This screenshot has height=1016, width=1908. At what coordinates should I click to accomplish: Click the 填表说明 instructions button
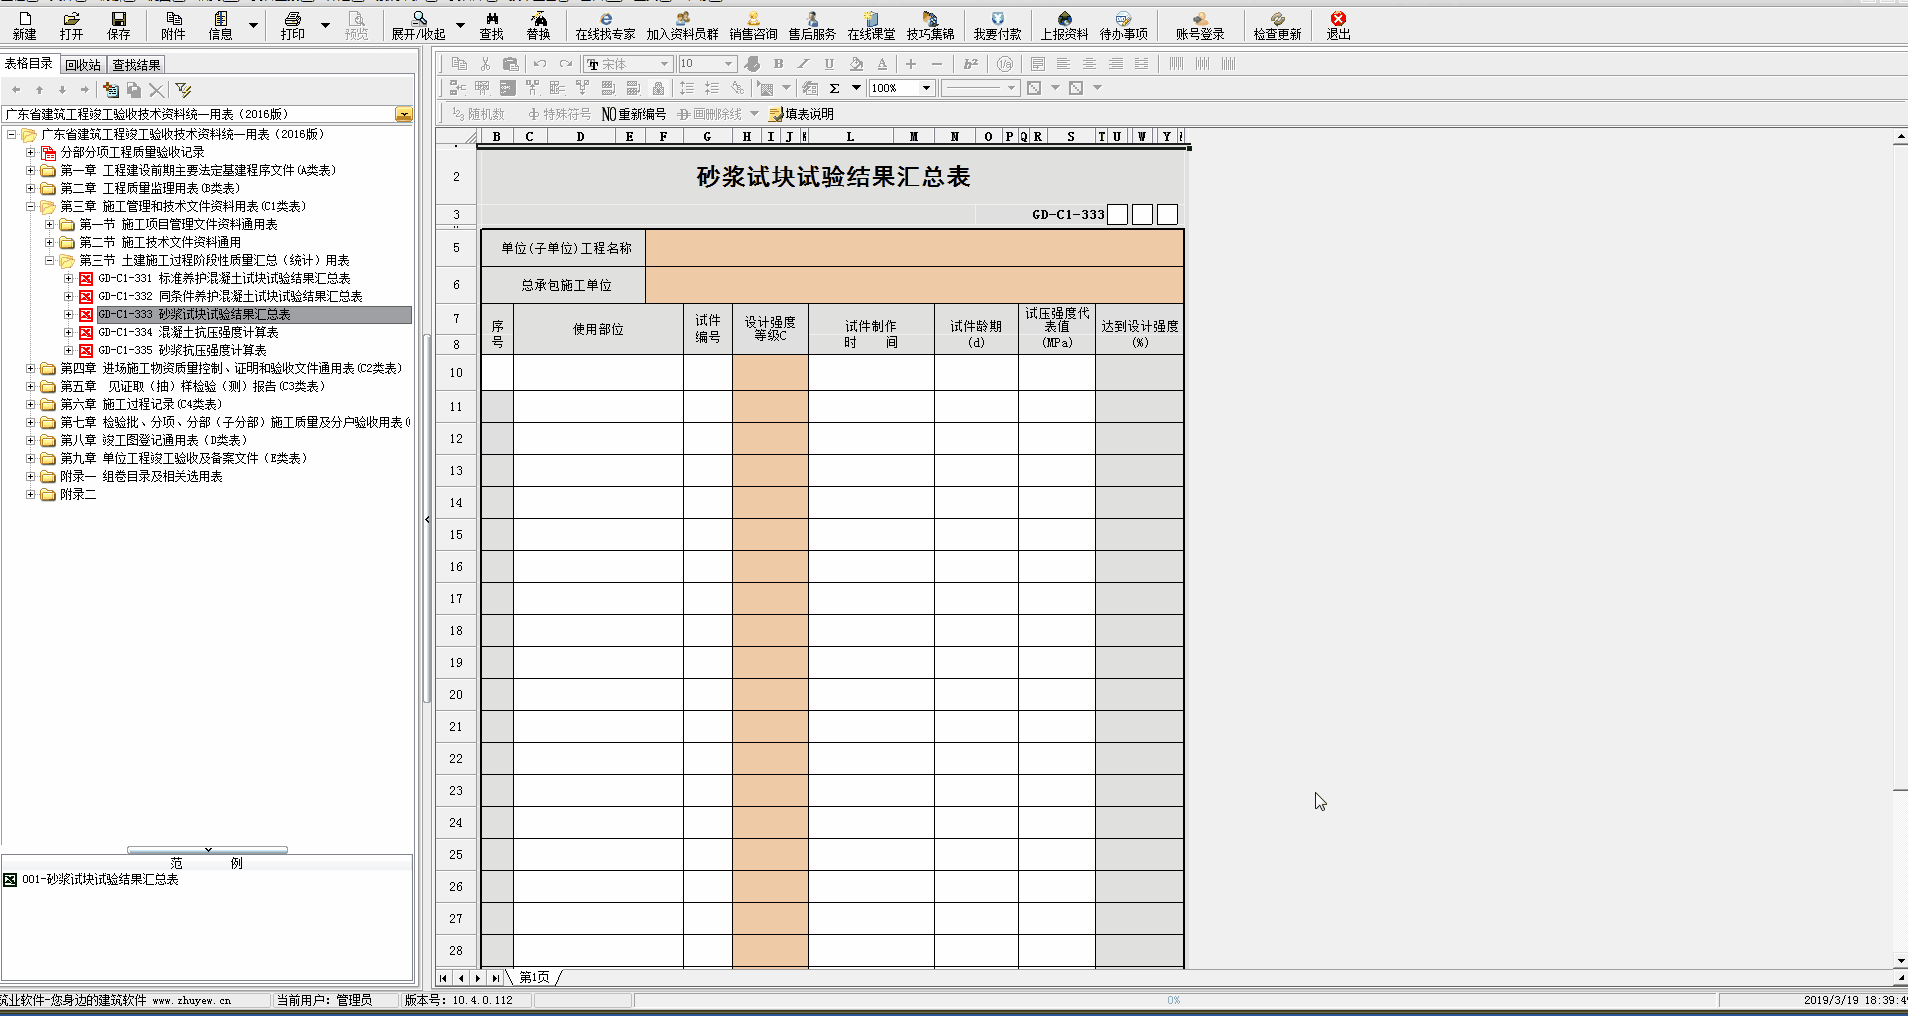point(801,114)
